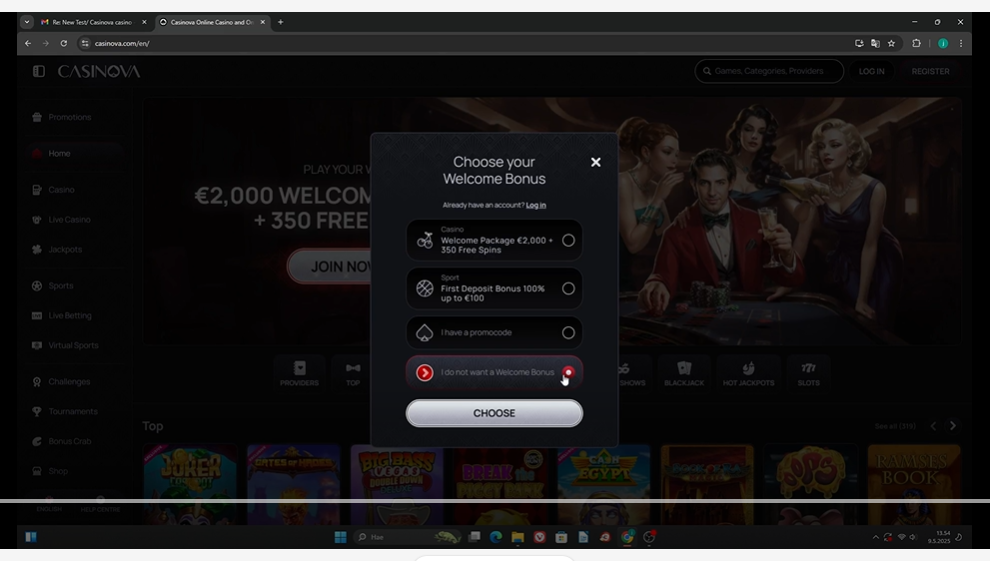This screenshot has width=990, height=561.
Task: Click the red arrow icon on no-bonus option
Action: (425, 372)
